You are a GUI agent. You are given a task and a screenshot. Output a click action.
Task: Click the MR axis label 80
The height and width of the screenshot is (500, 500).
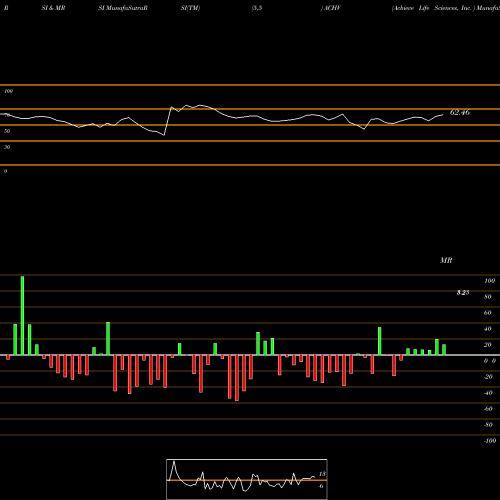click(488, 297)
